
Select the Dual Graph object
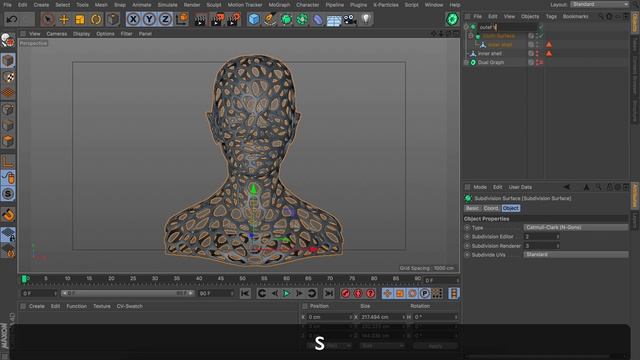(491, 62)
